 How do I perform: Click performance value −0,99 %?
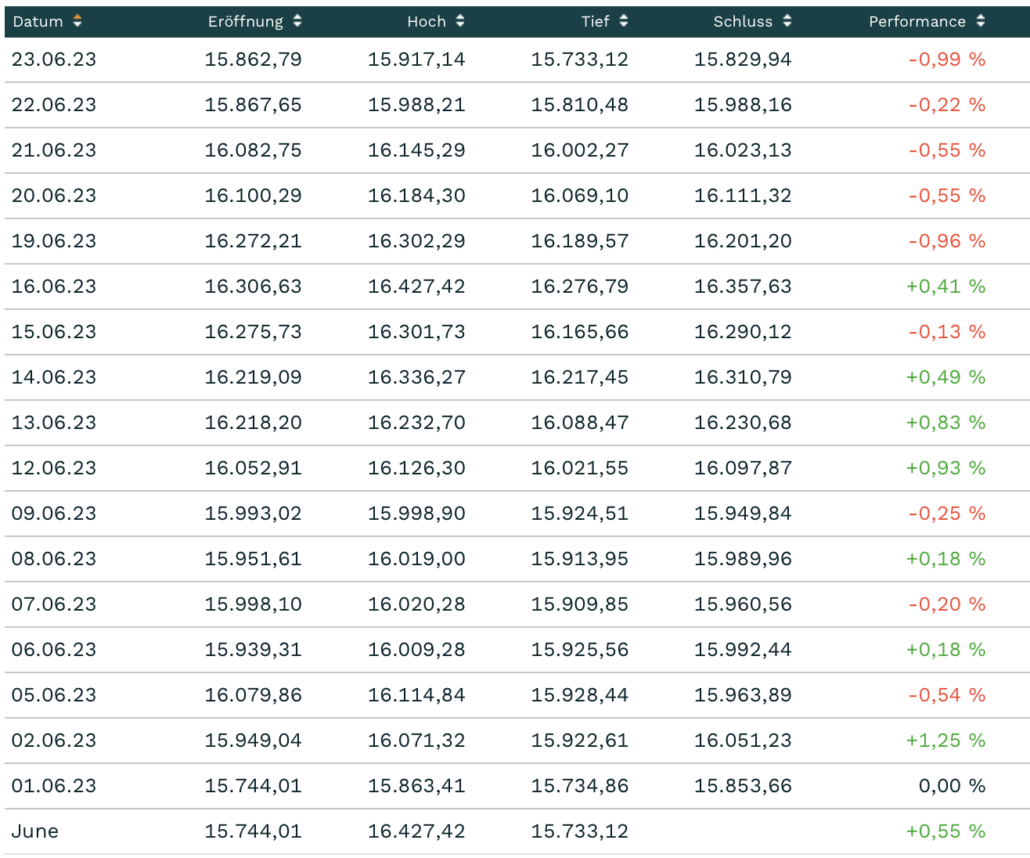coord(947,59)
